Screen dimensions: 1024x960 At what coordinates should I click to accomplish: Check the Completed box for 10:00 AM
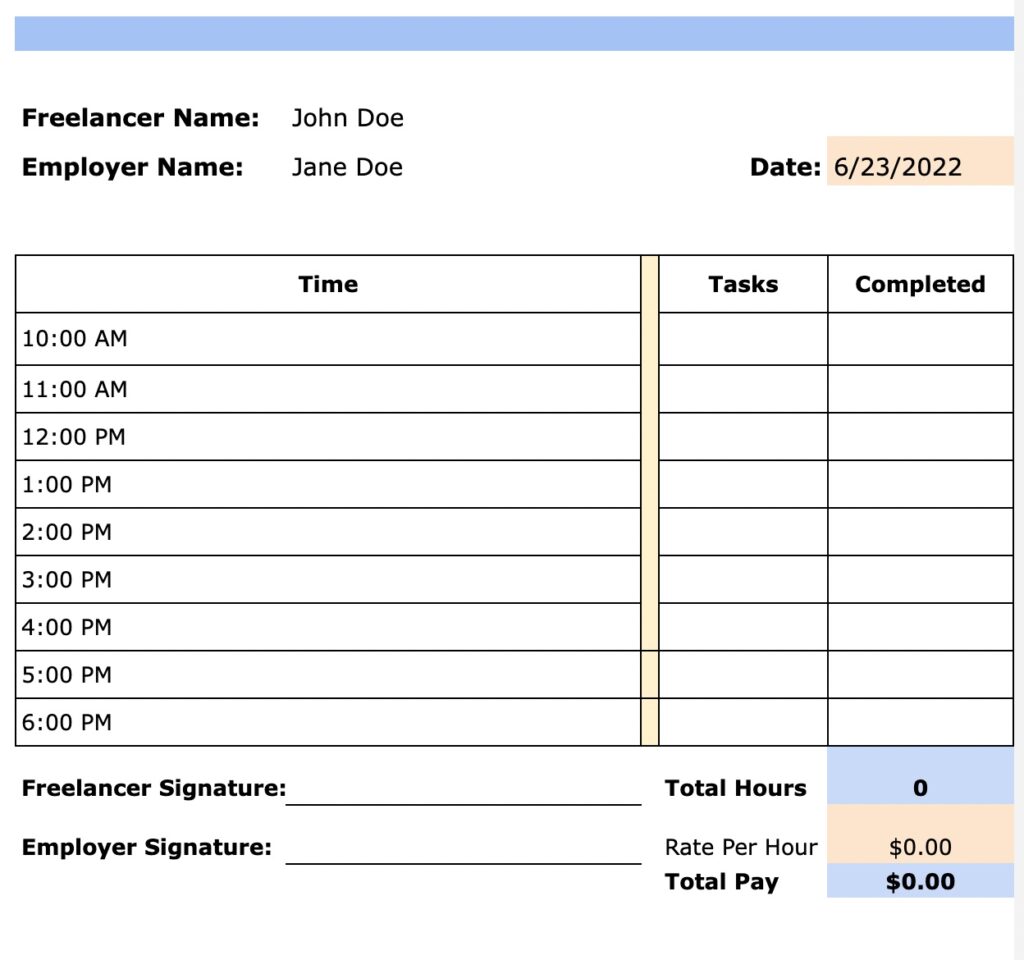(920, 338)
